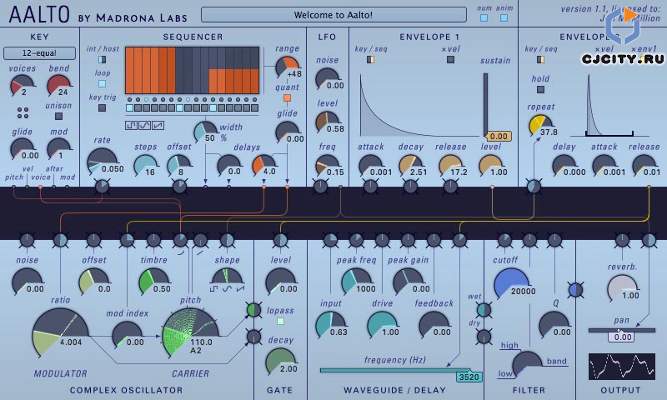Click the reverb dial showing 1.00

[622, 289]
